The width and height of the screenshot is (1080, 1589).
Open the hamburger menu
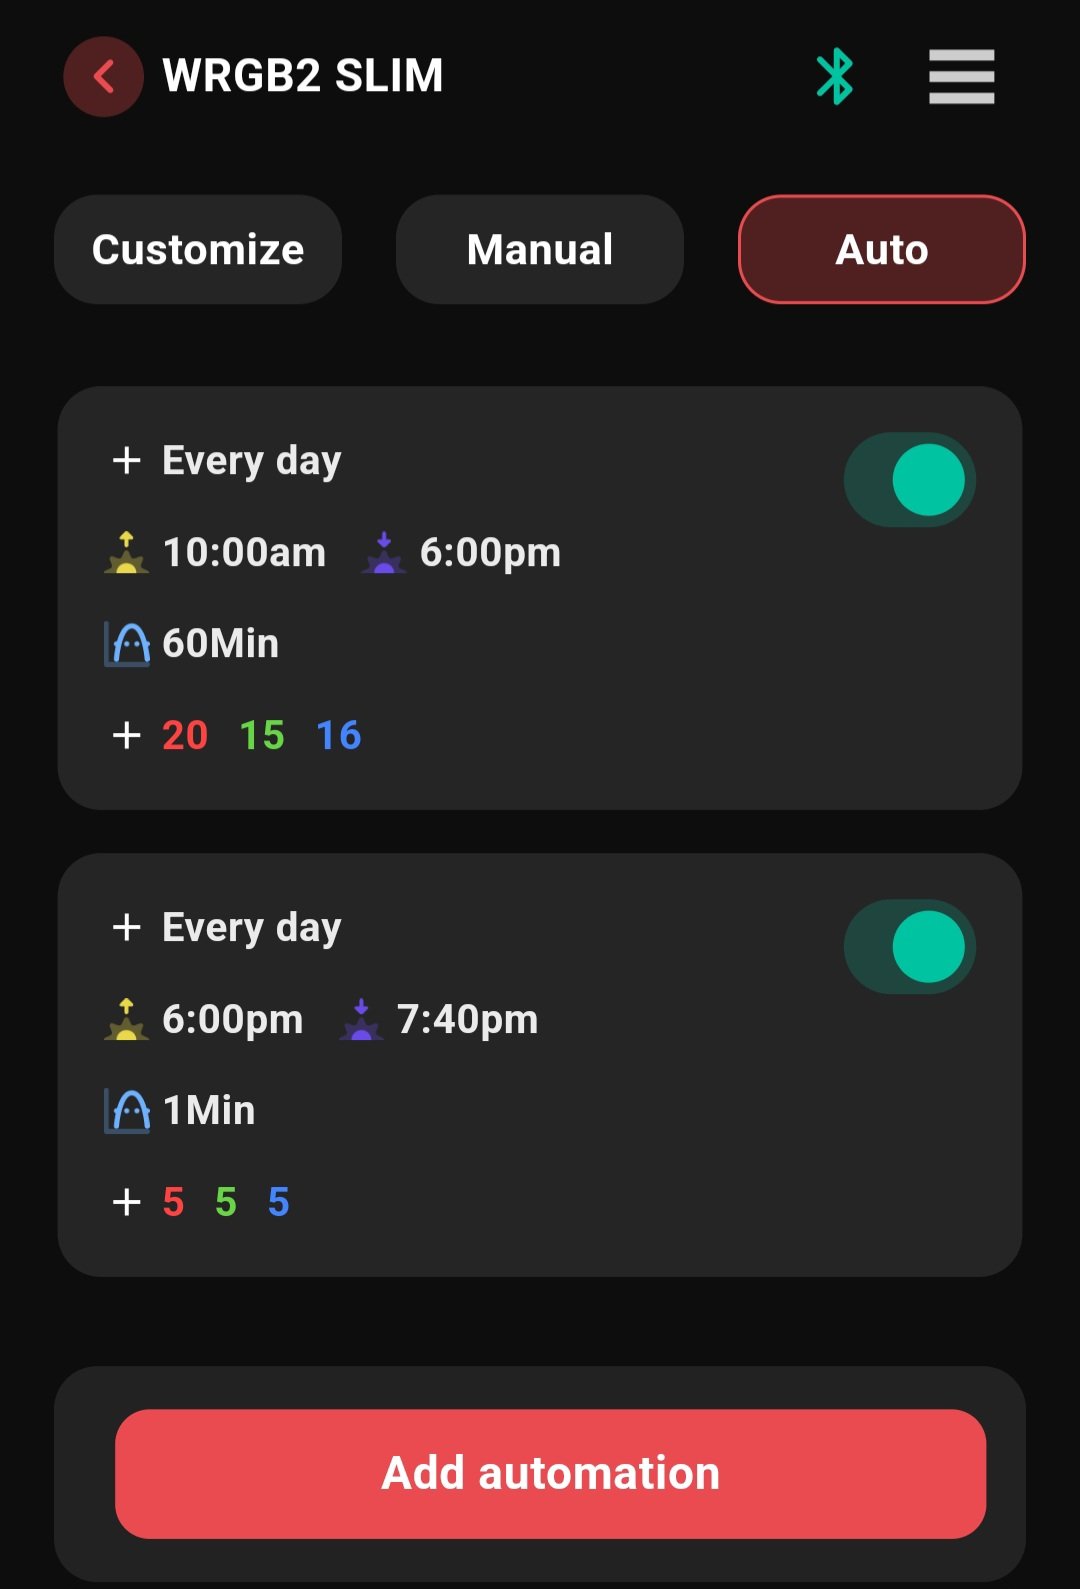pyautogui.click(x=961, y=76)
